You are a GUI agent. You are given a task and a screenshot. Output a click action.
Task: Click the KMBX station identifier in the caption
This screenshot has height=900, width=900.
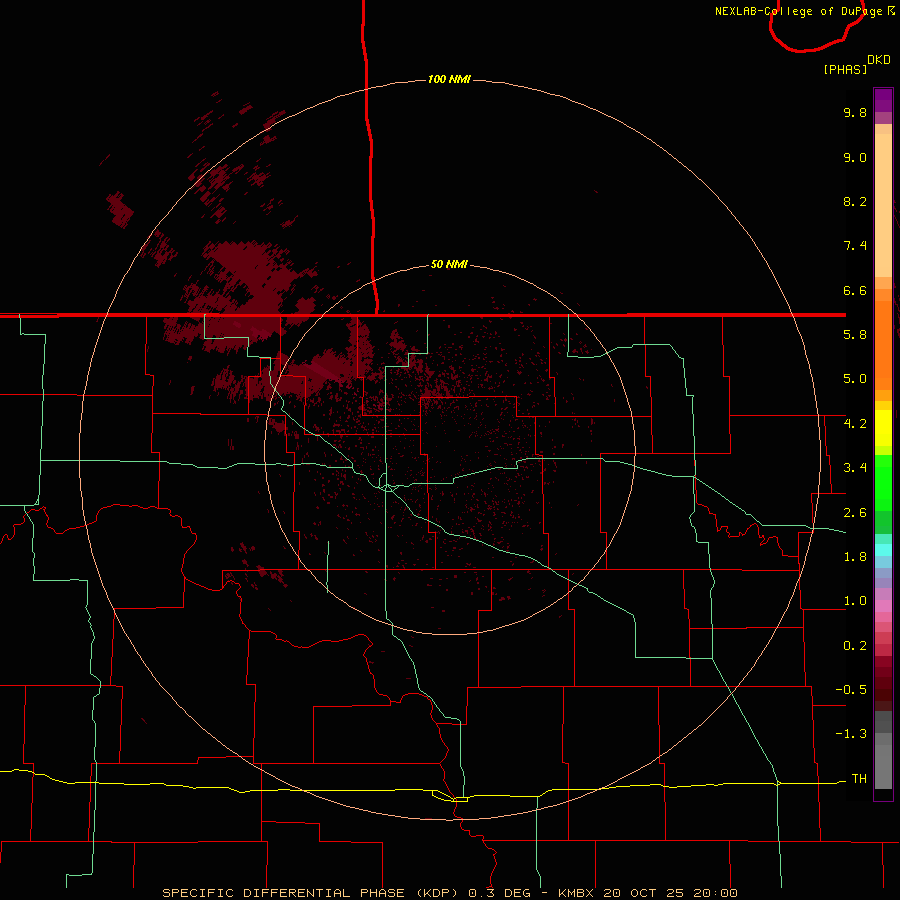click(576, 893)
